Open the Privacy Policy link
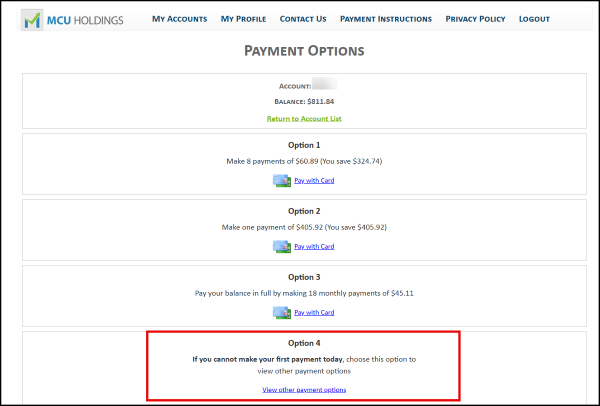The image size is (600, 406). tap(475, 19)
